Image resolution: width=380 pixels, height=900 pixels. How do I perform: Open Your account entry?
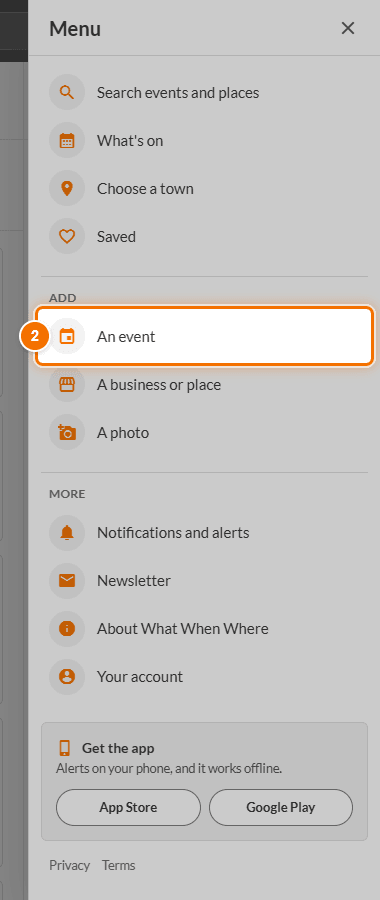pyautogui.click(x=204, y=677)
